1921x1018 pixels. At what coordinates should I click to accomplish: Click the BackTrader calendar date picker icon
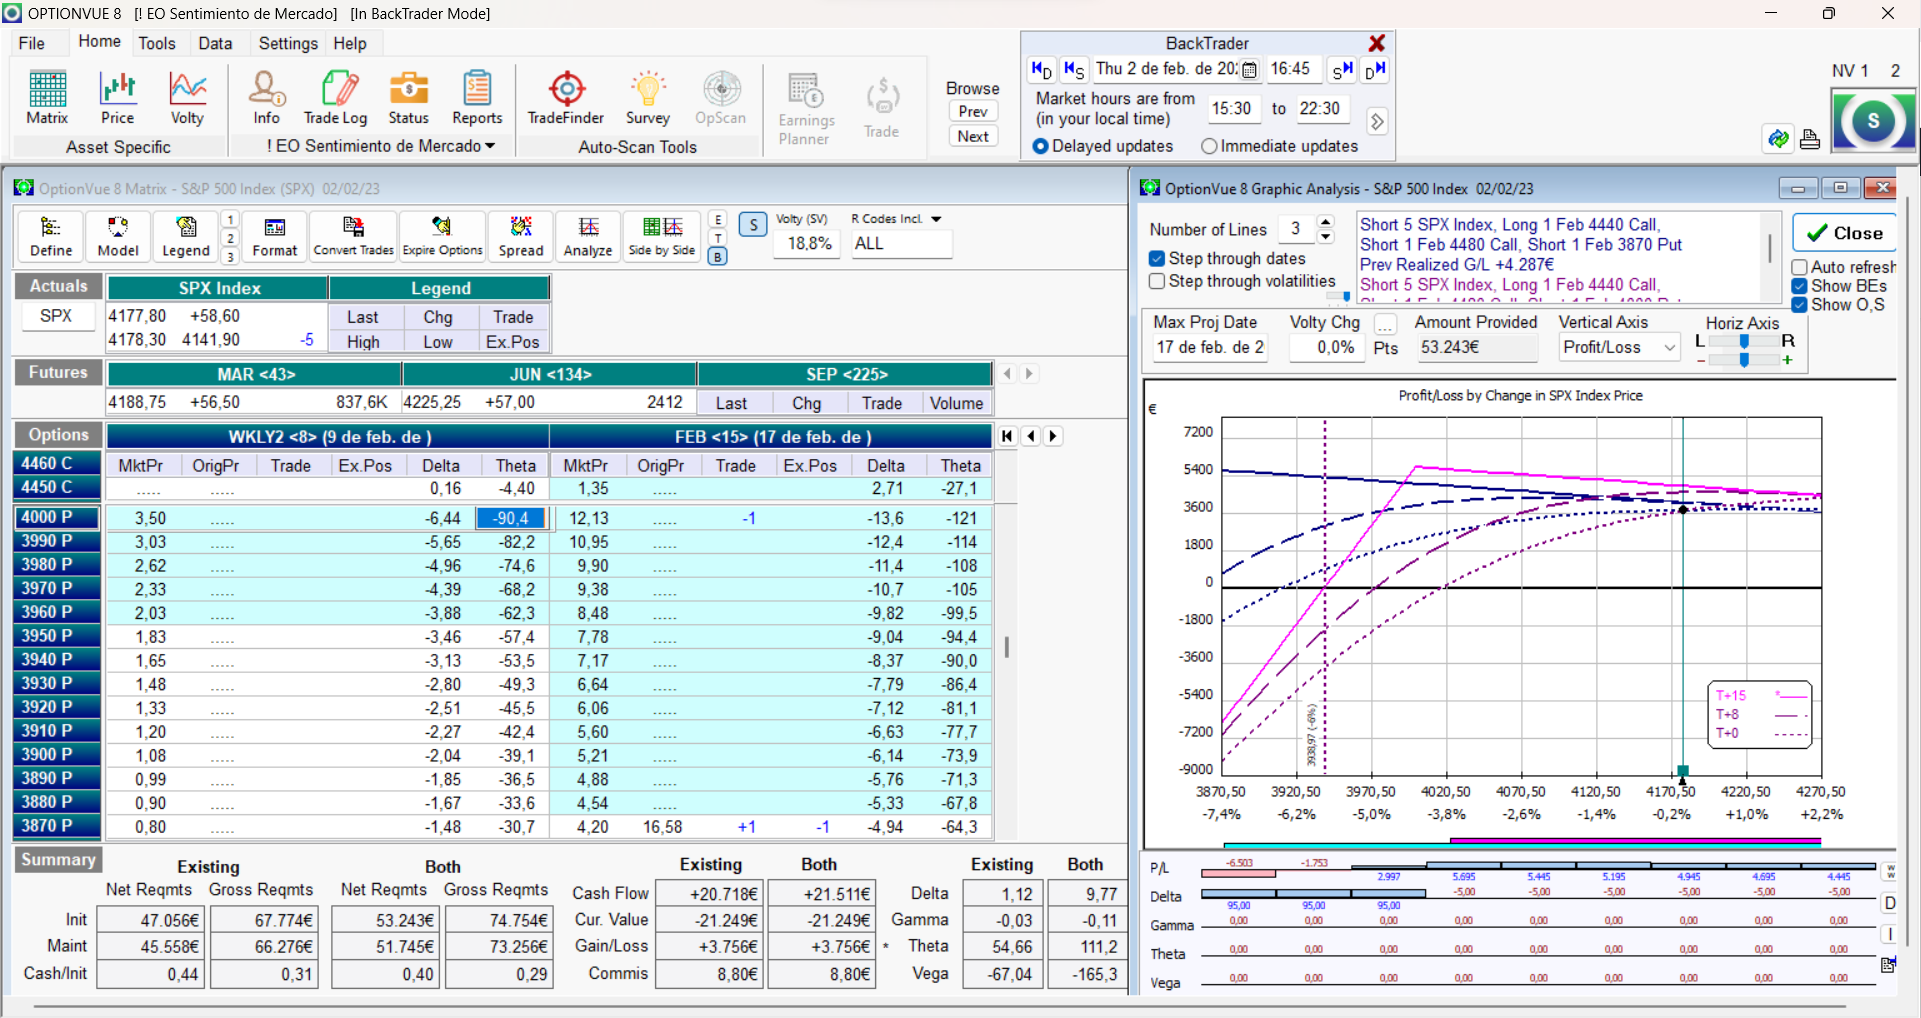(1249, 70)
